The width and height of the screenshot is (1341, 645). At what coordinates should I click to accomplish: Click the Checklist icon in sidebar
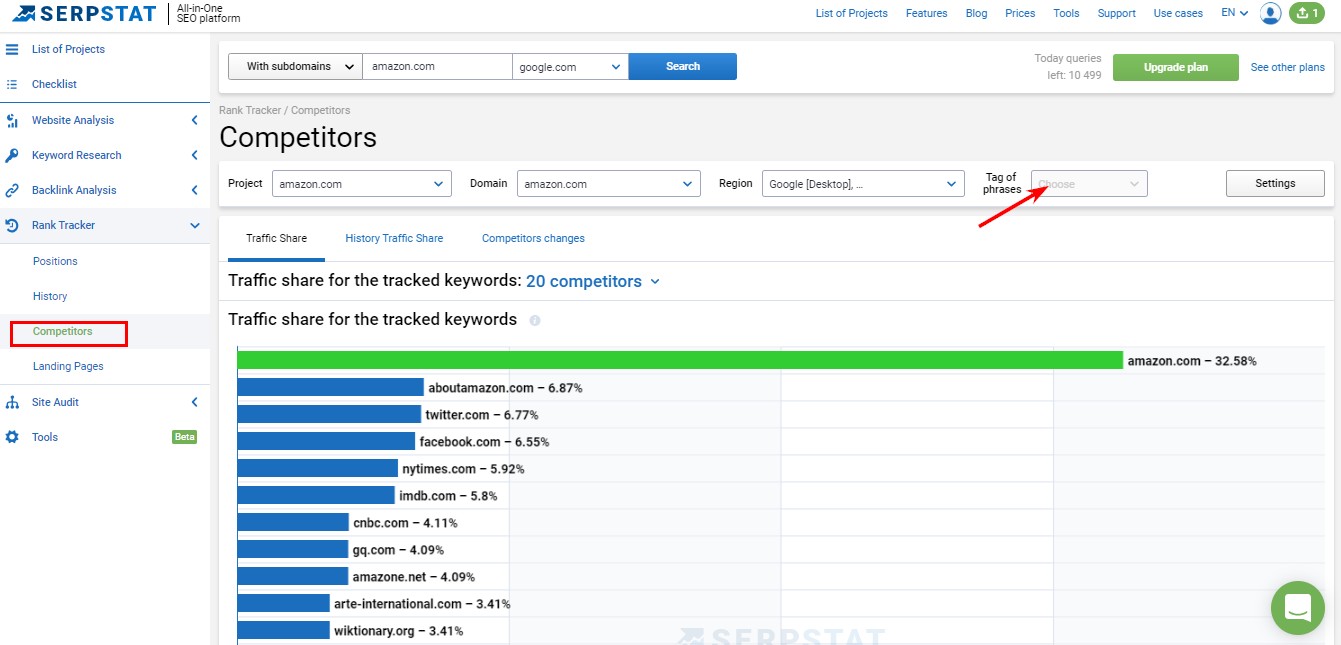pos(12,84)
